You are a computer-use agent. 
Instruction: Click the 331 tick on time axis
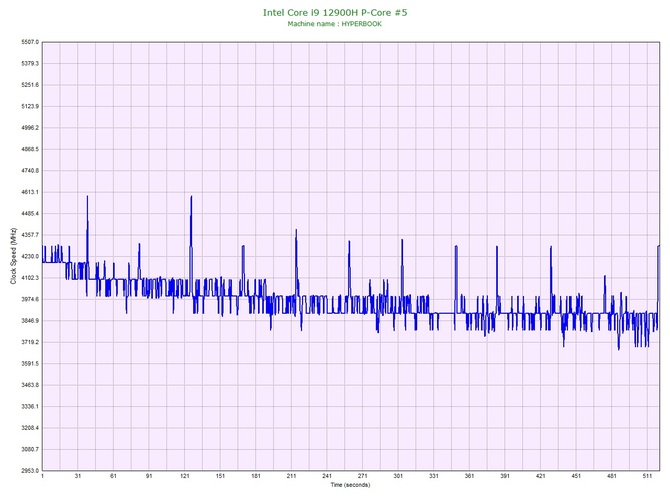(x=434, y=476)
